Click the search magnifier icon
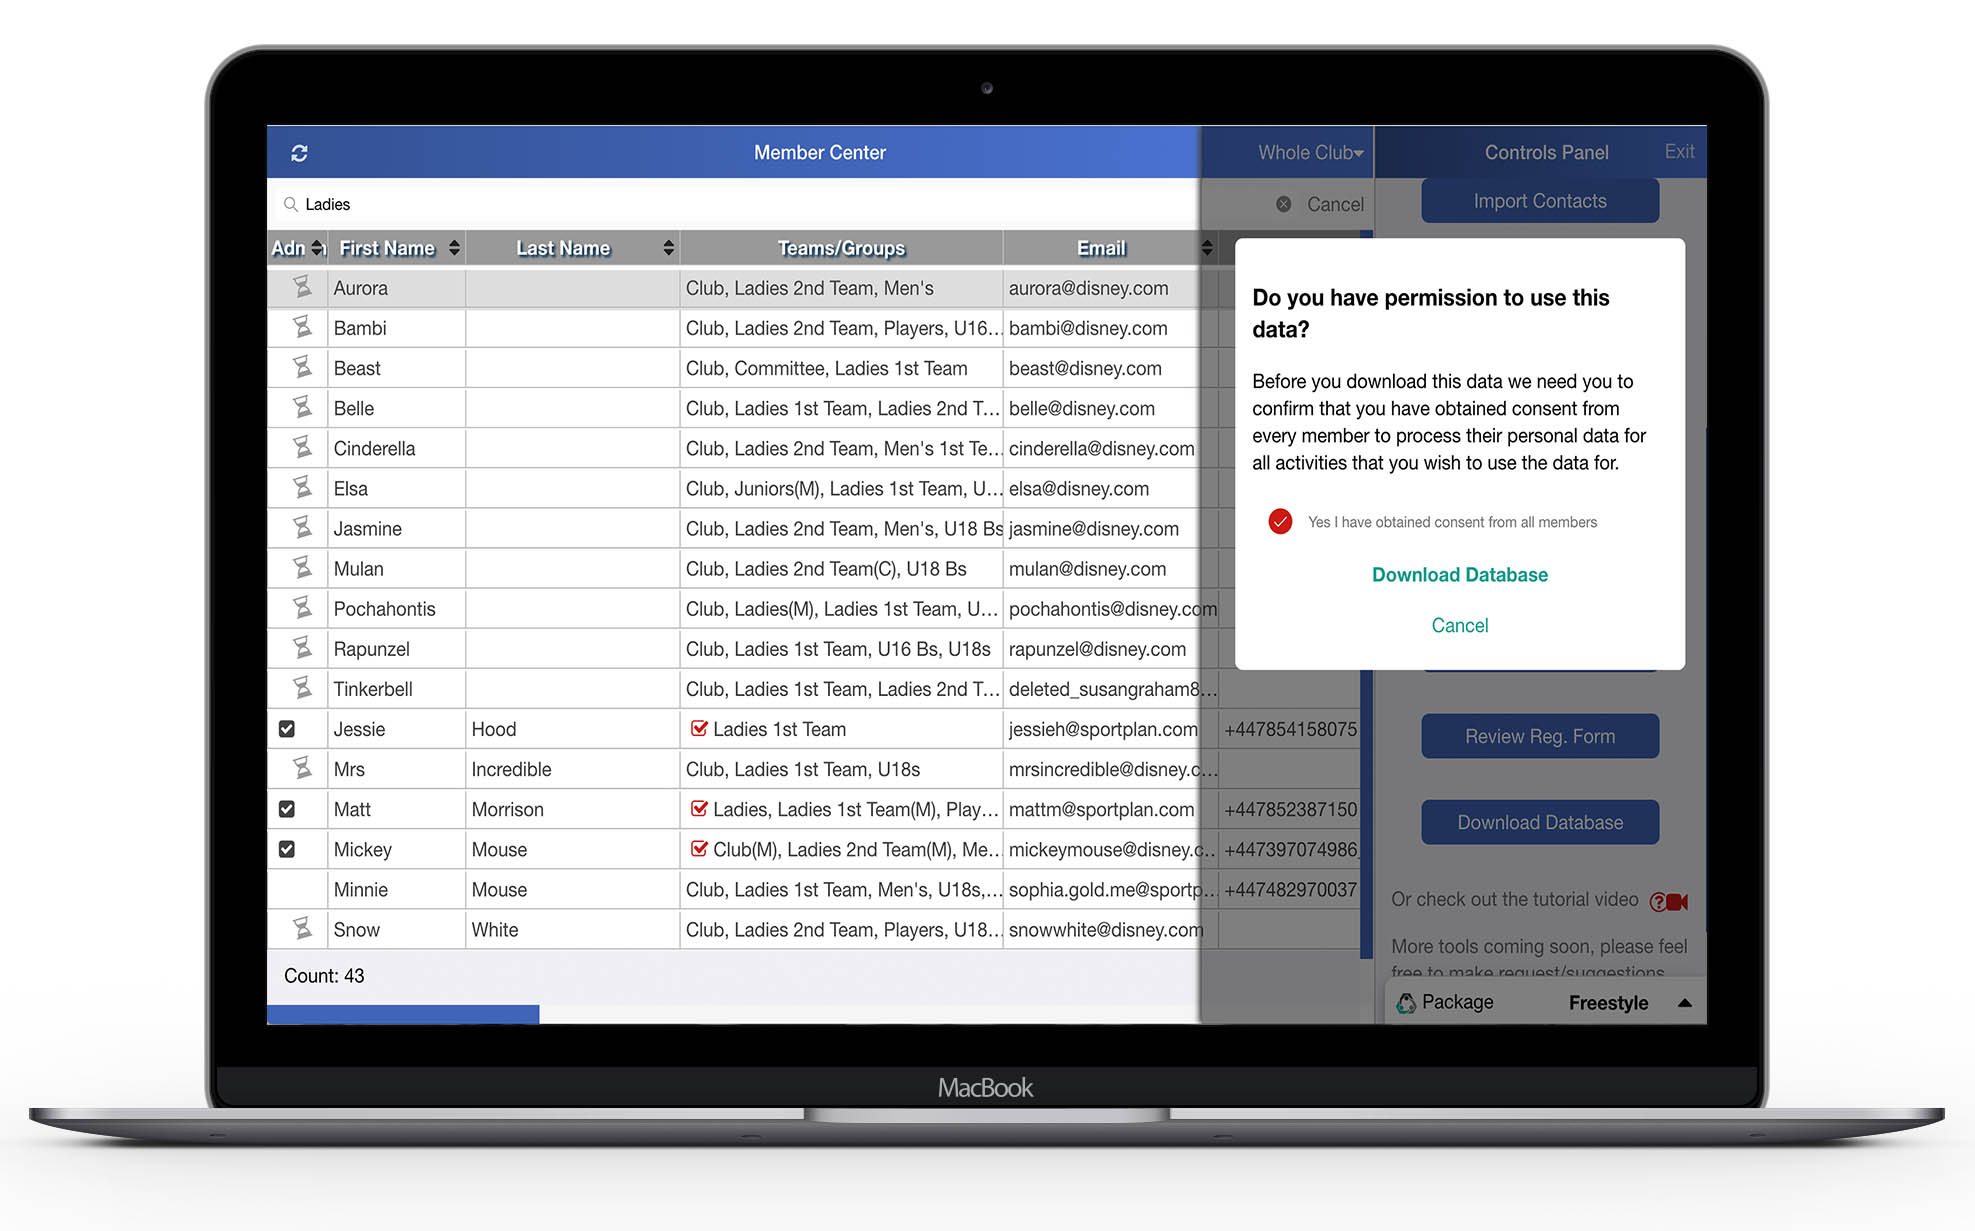Image resolution: width=1975 pixels, height=1231 pixels. [290, 204]
